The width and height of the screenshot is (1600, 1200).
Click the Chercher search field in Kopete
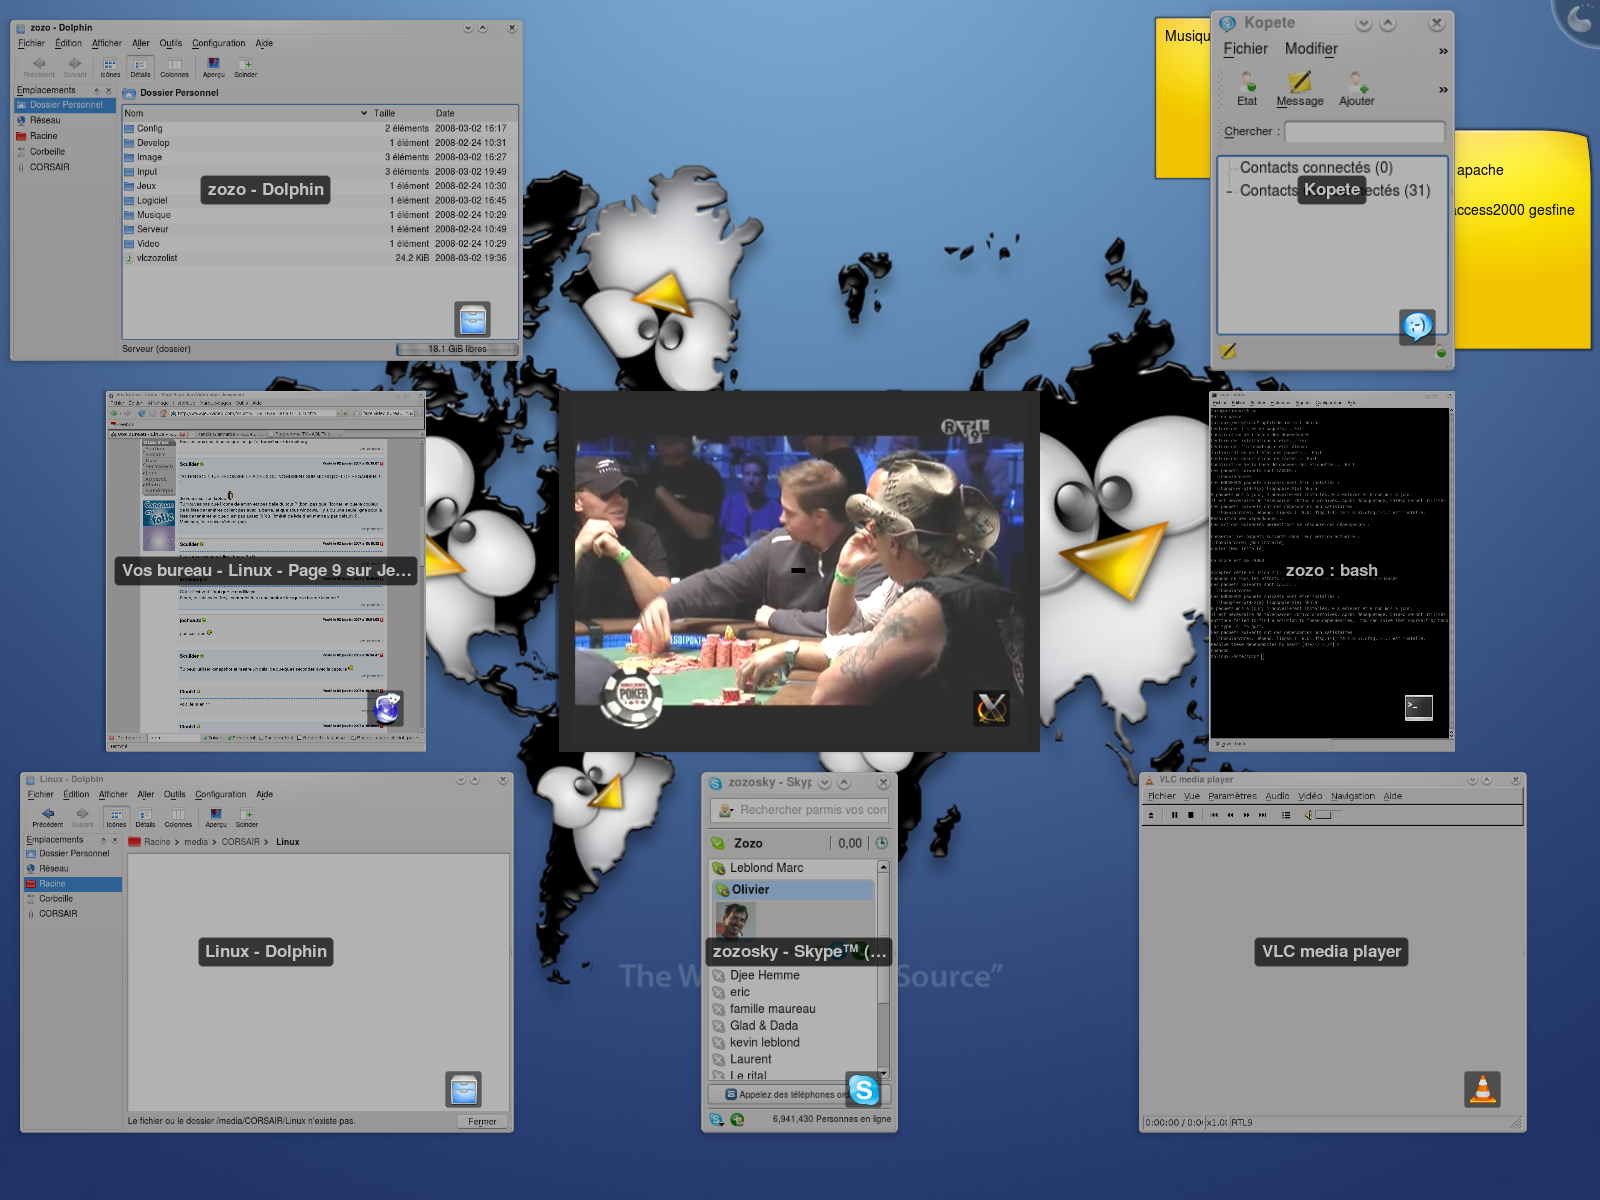(1364, 131)
